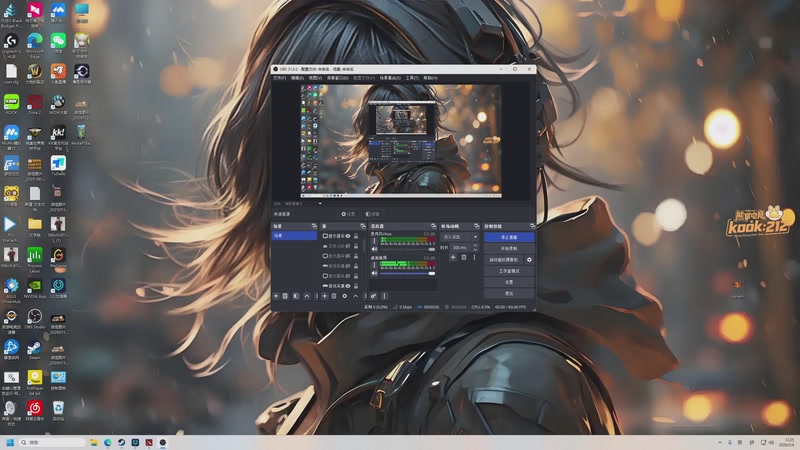The height and width of the screenshot is (450, 800).
Task: Select the WeChat desktop icon
Action: [x=58, y=43]
